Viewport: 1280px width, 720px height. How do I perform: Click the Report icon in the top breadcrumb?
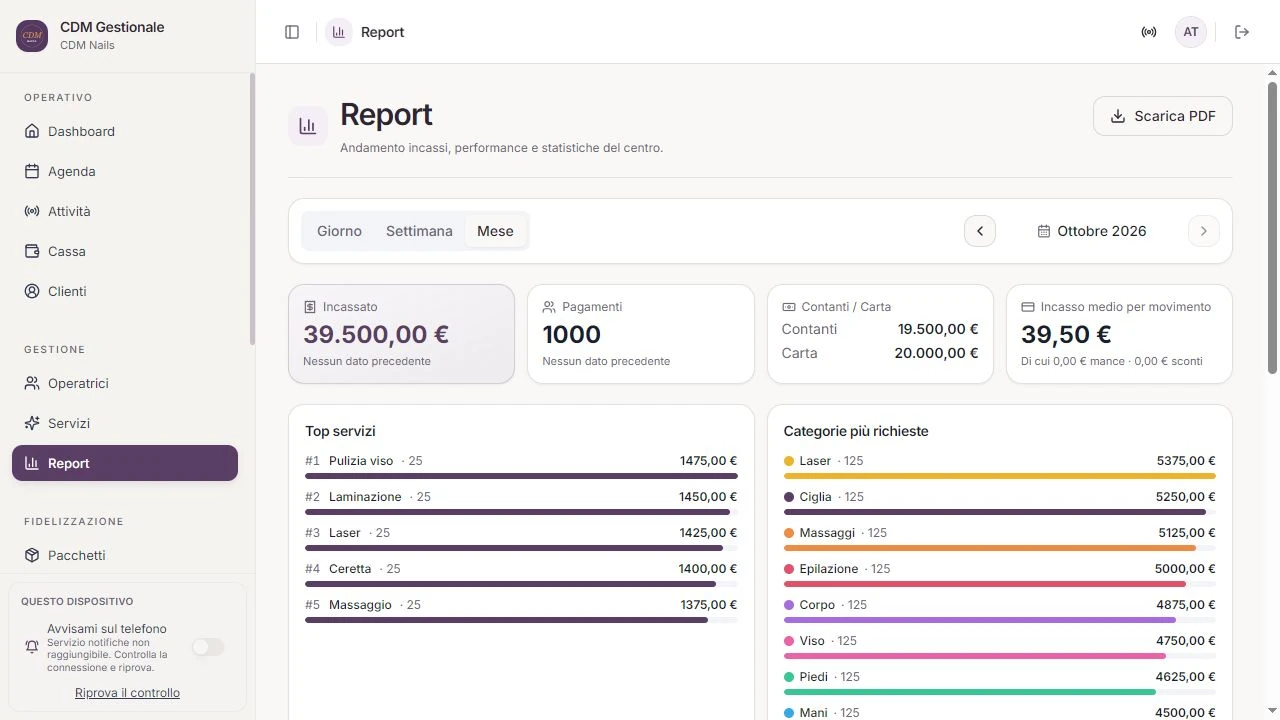pos(339,32)
